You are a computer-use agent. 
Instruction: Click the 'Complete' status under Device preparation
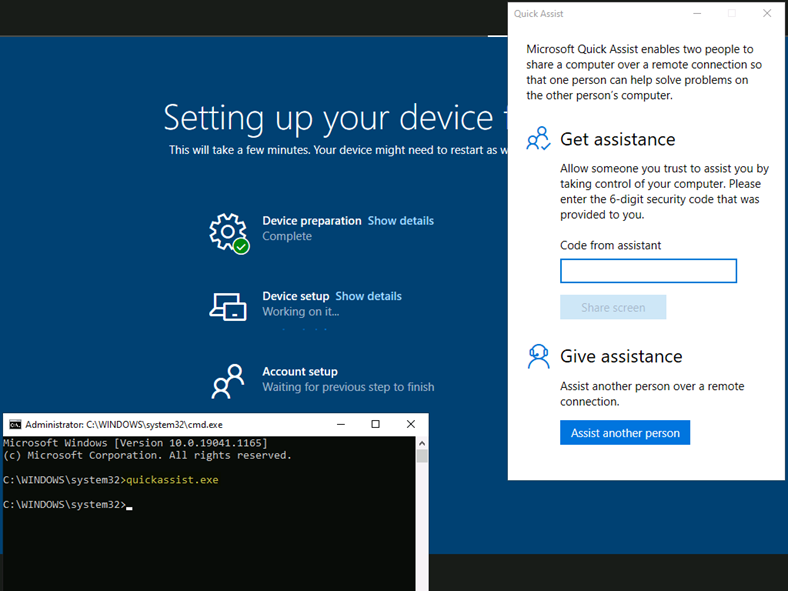pos(287,236)
